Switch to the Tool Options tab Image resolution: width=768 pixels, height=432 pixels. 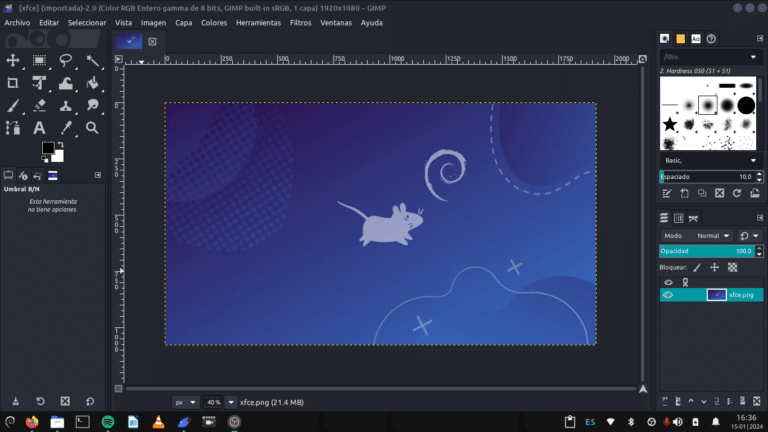[x=8, y=175]
